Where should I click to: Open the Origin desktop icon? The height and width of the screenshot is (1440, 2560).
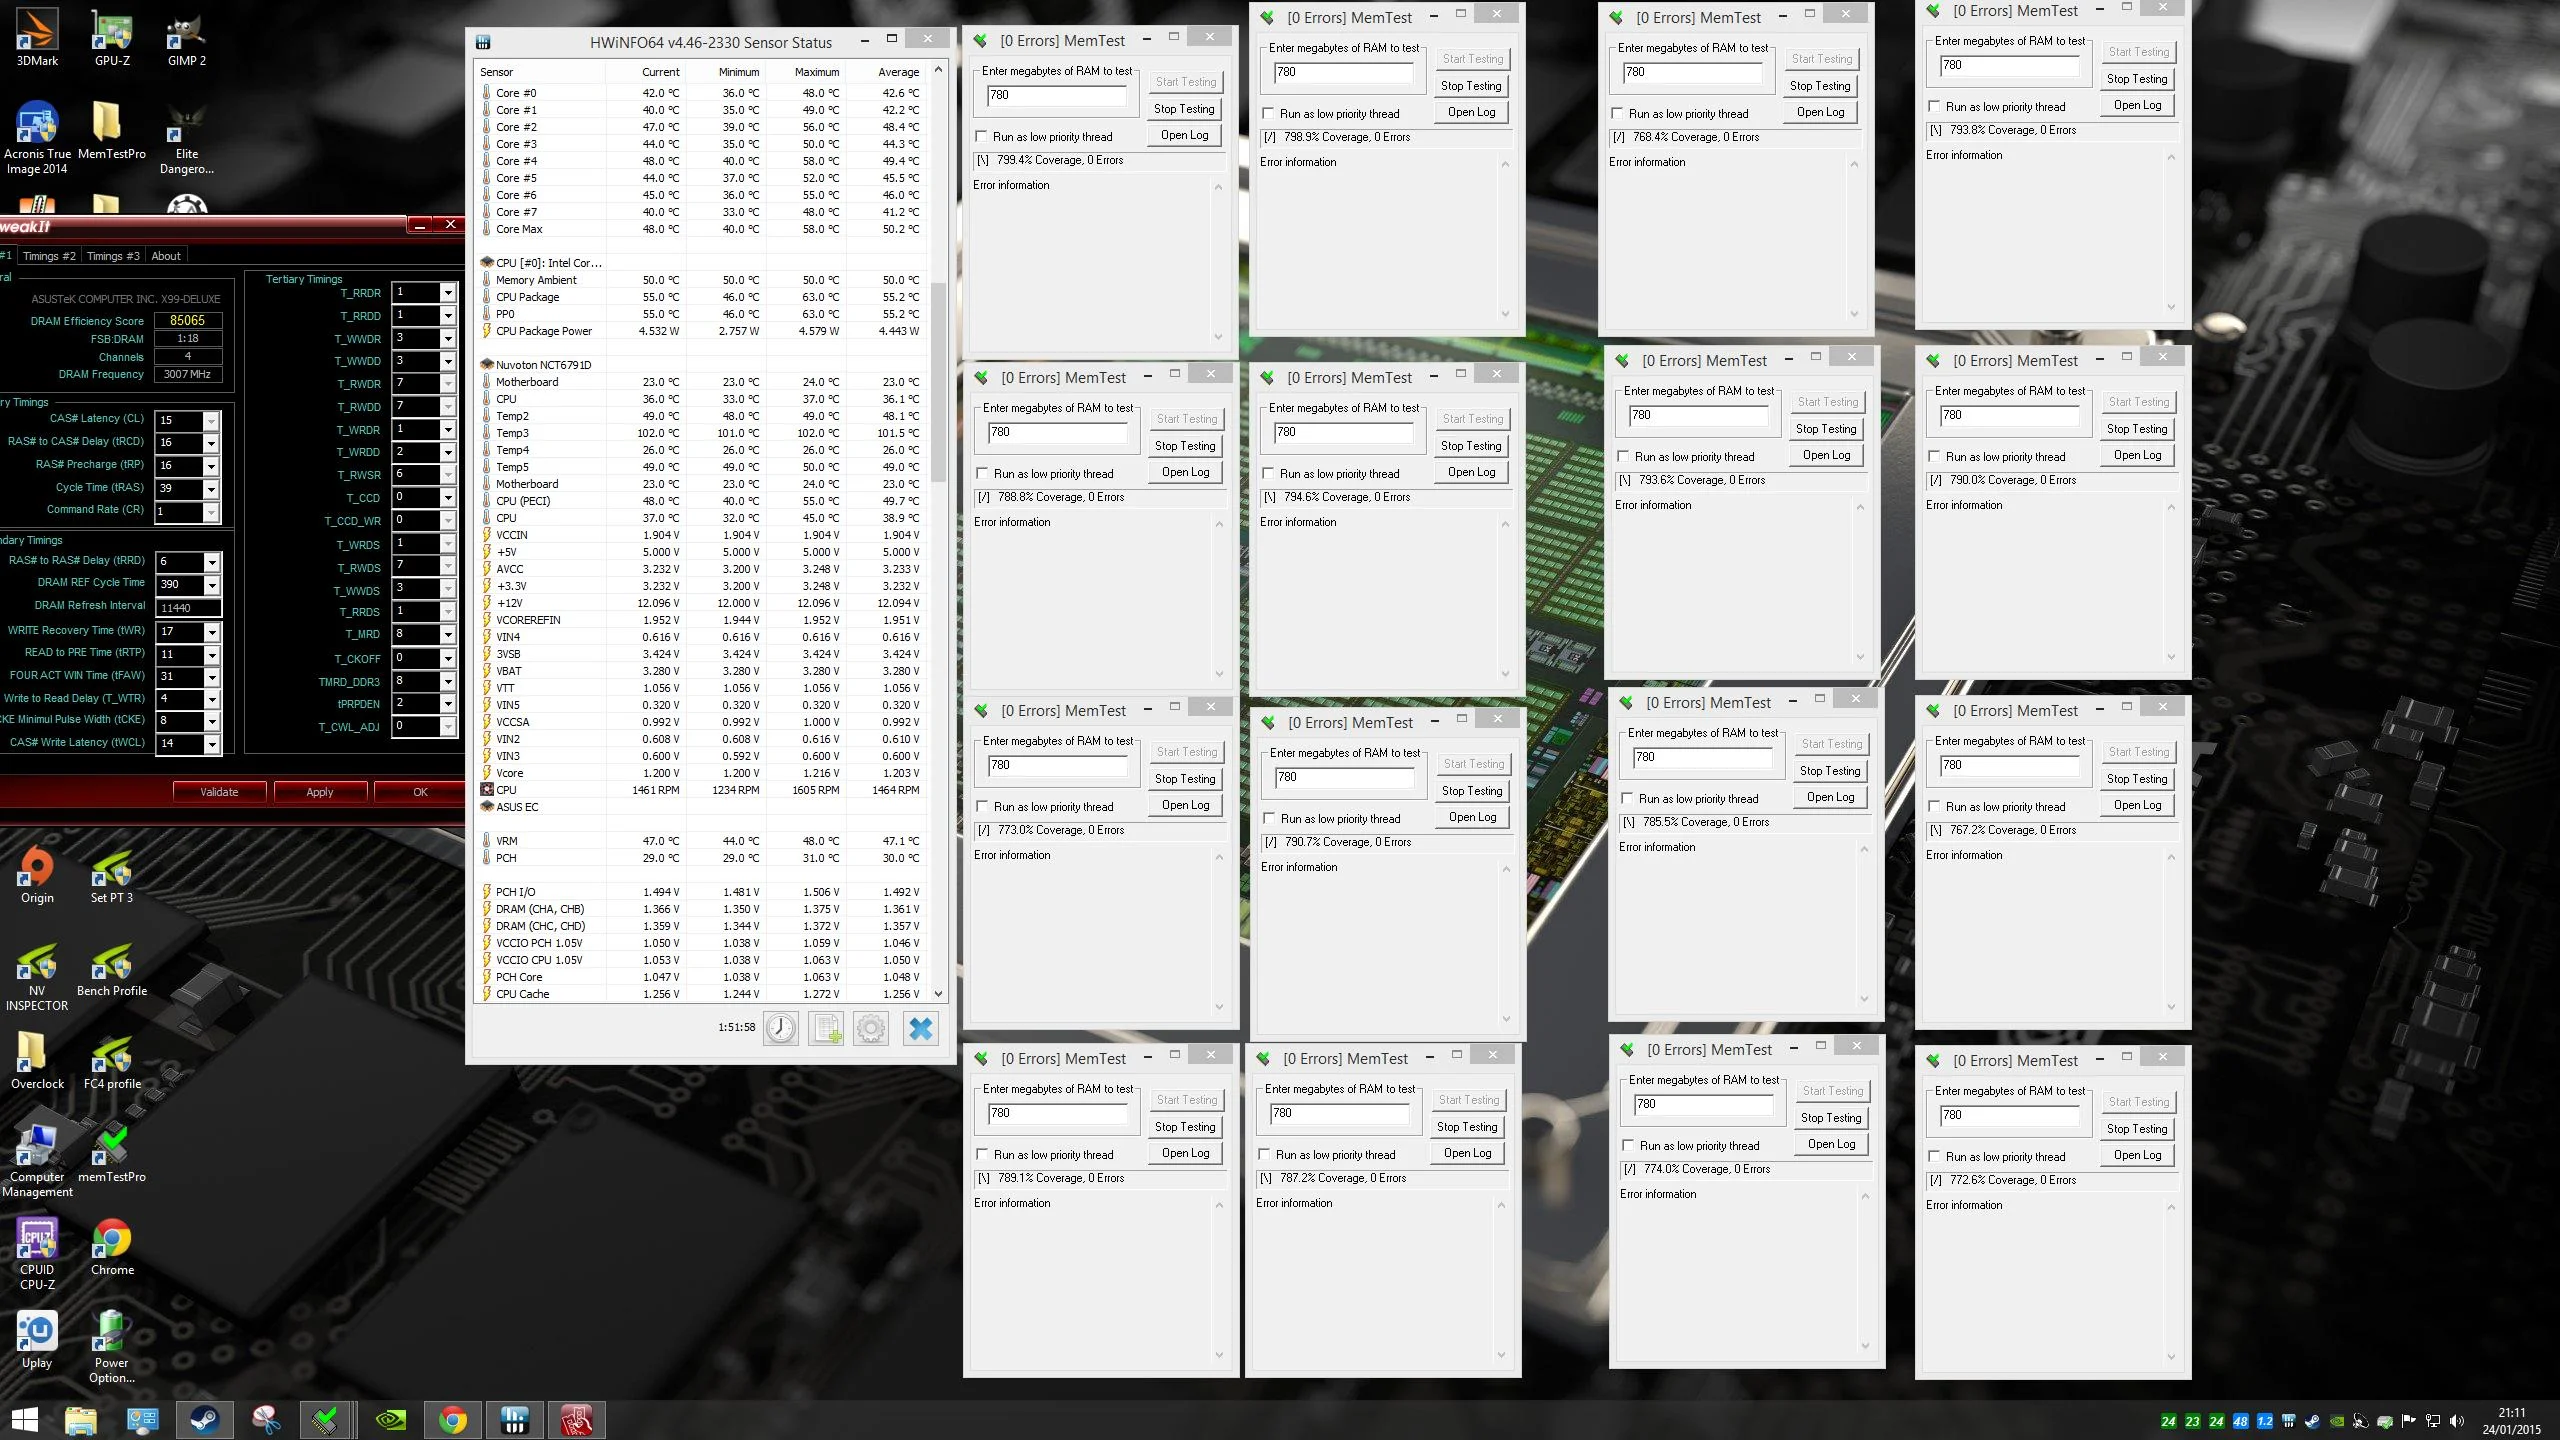pos(37,875)
